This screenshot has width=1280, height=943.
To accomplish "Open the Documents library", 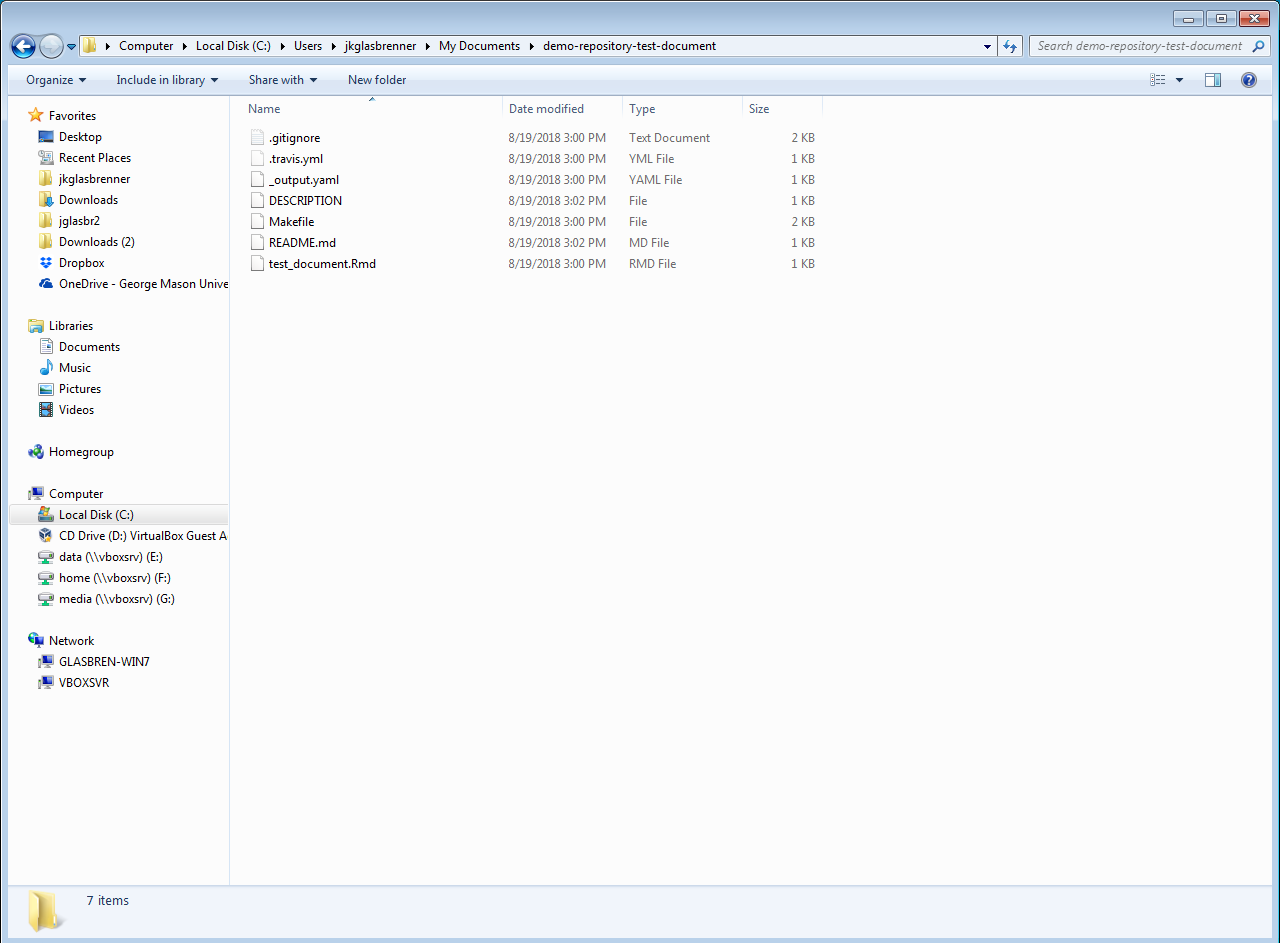I will [x=89, y=347].
